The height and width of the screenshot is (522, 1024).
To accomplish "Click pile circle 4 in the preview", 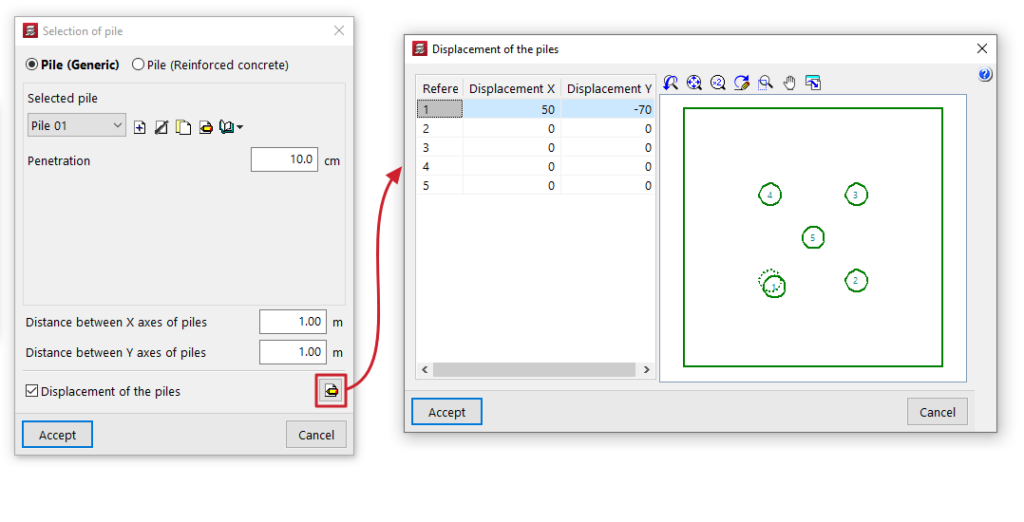I will (770, 195).
